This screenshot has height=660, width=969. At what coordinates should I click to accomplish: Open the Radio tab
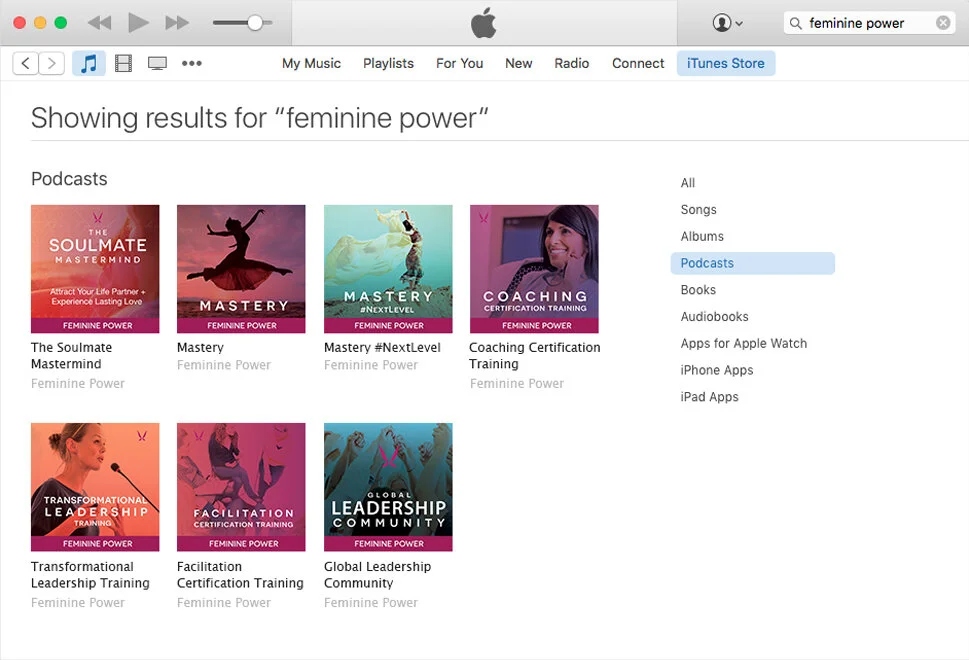572,63
